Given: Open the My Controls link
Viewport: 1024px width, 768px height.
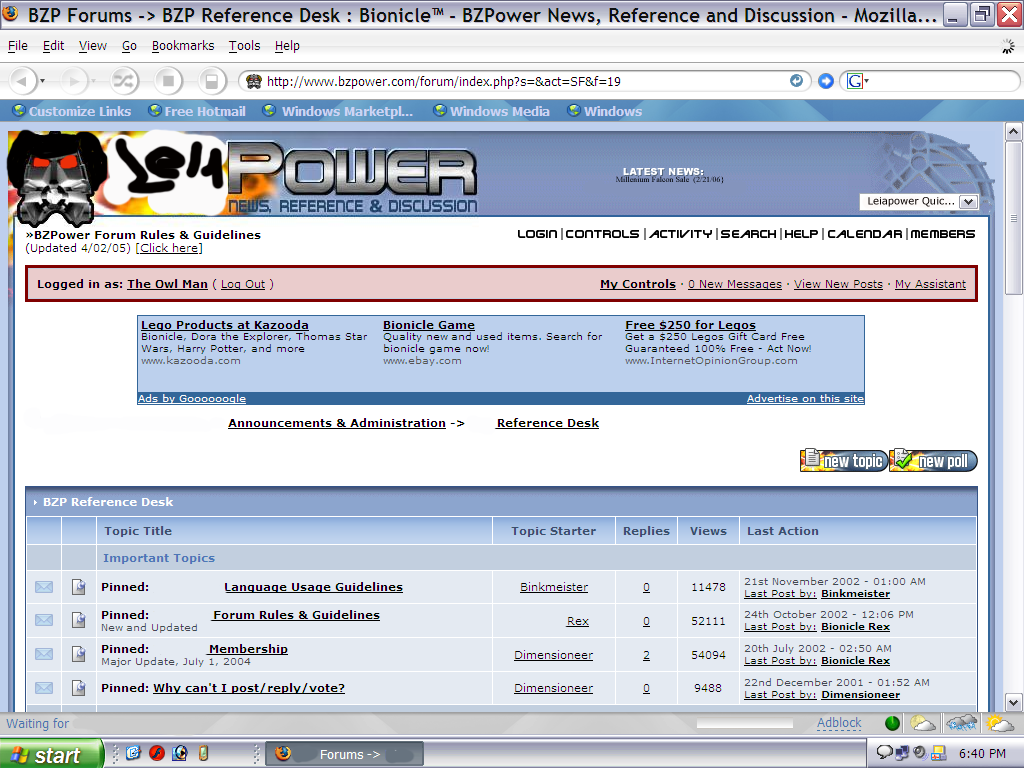Looking at the screenshot, I should point(637,284).
